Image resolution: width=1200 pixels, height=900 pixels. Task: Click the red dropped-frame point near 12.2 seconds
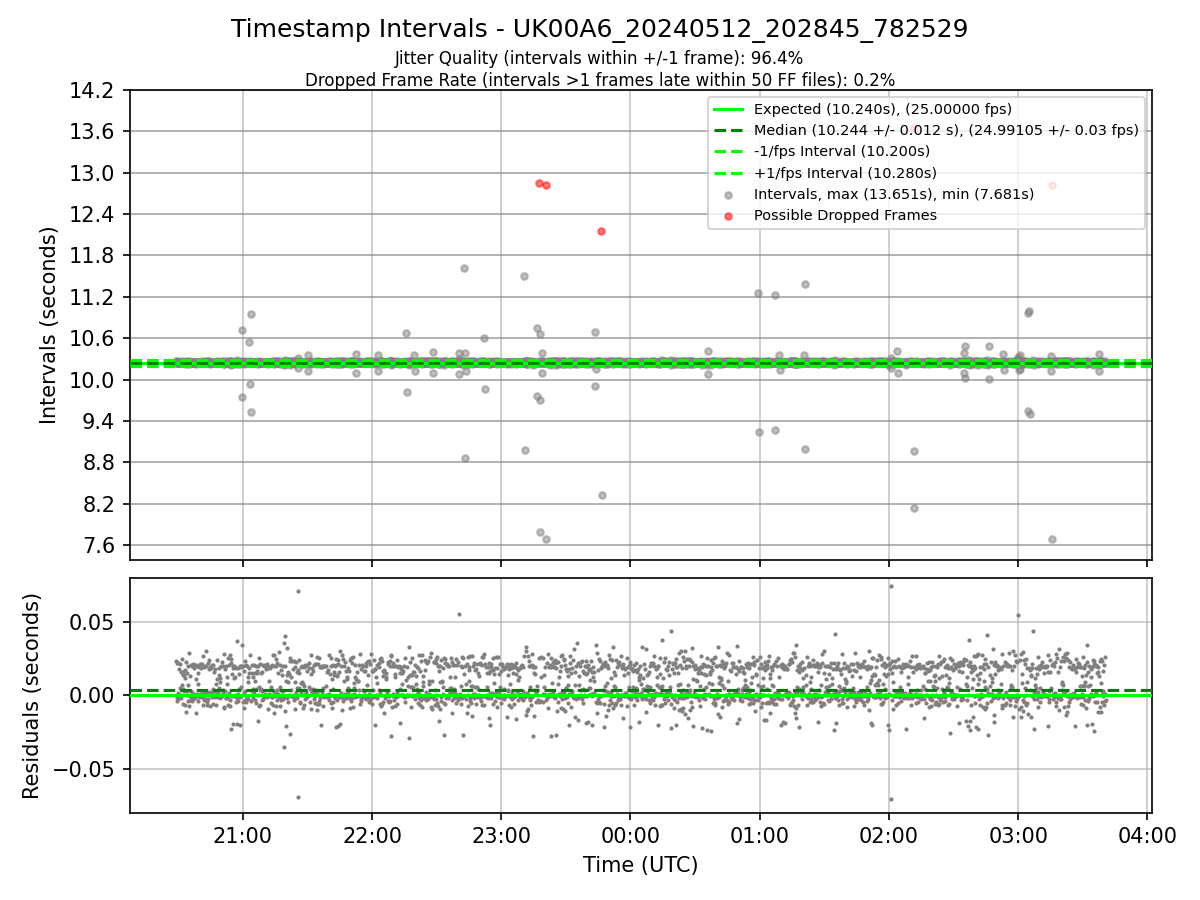point(601,231)
